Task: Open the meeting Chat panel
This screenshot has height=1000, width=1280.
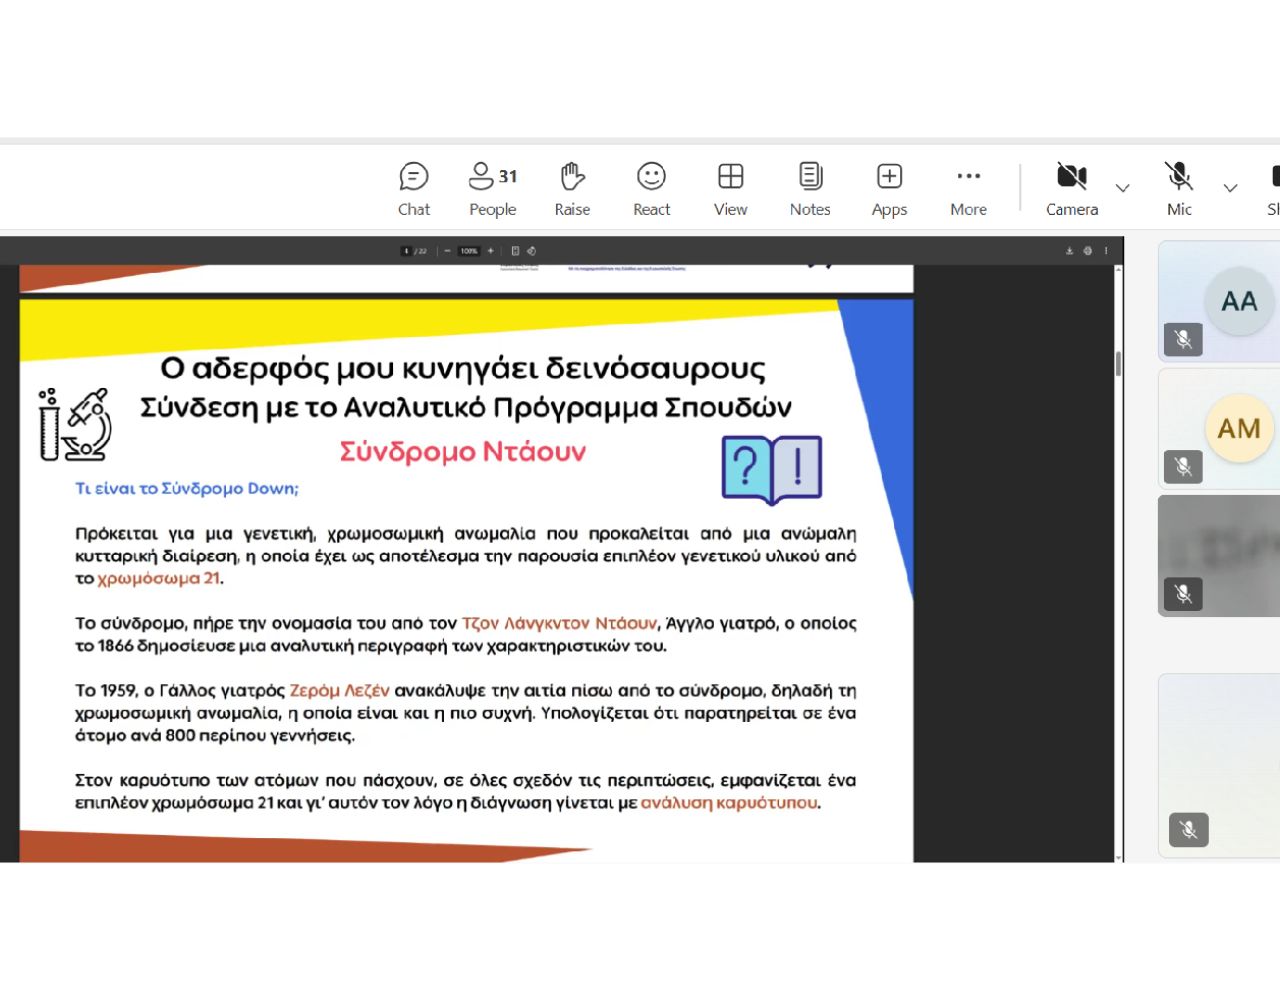Action: [x=414, y=188]
